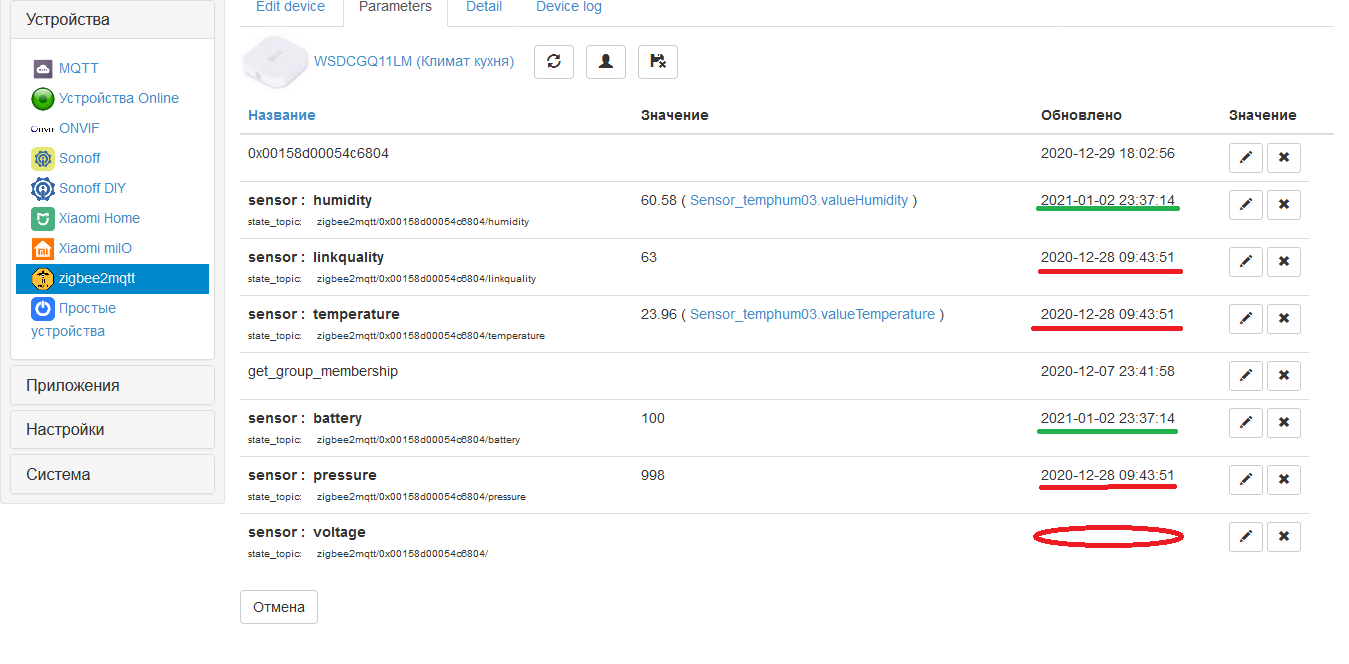Delete the get_group_membership parameter
The width and height of the screenshot is (1349, 664).
tap(1283, 375)
